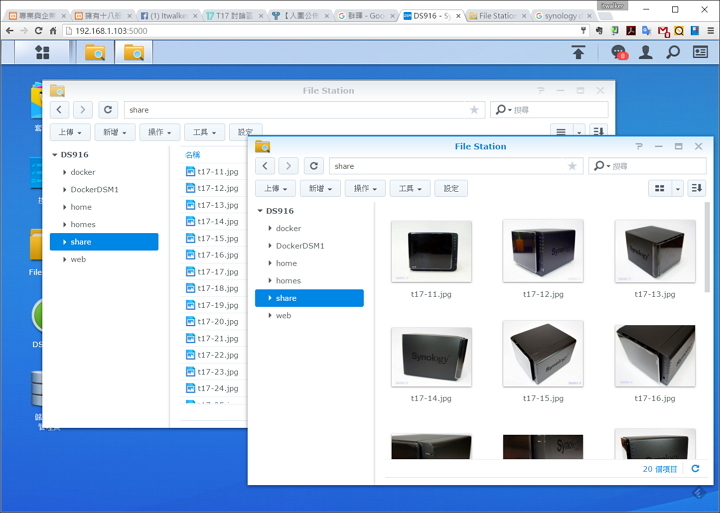
Task: Open the DSM taskbar search magnifier
Action: coord(673,52)
